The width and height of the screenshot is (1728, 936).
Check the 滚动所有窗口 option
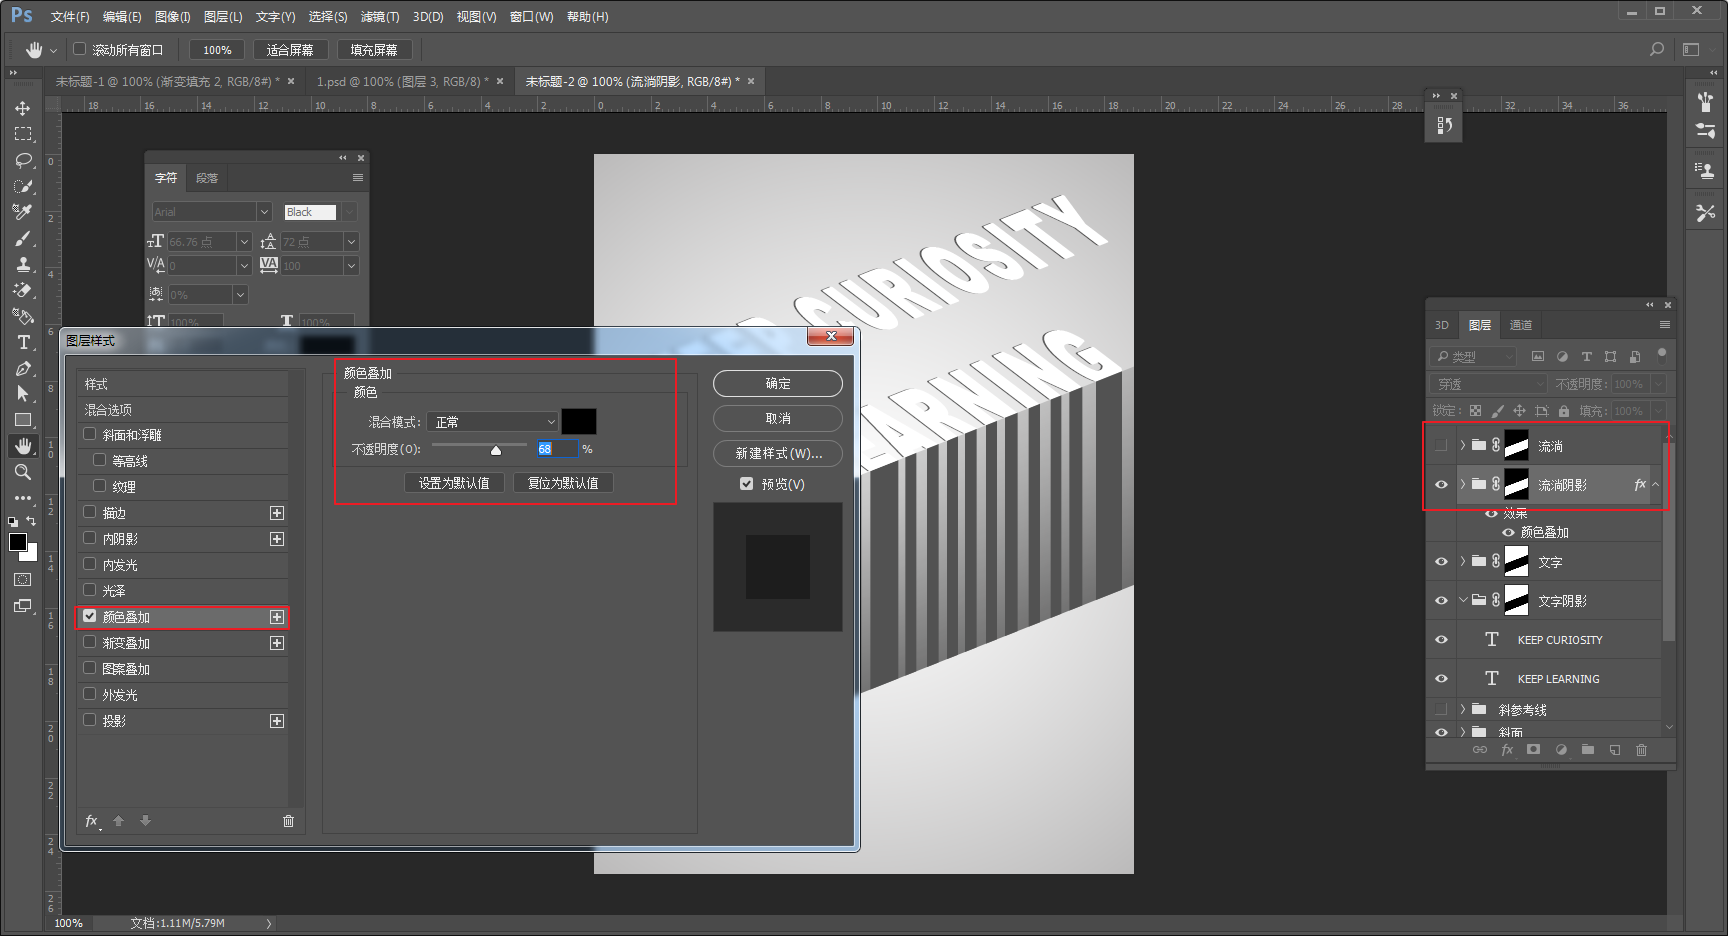pyautogui.click(x=80, y=49)
